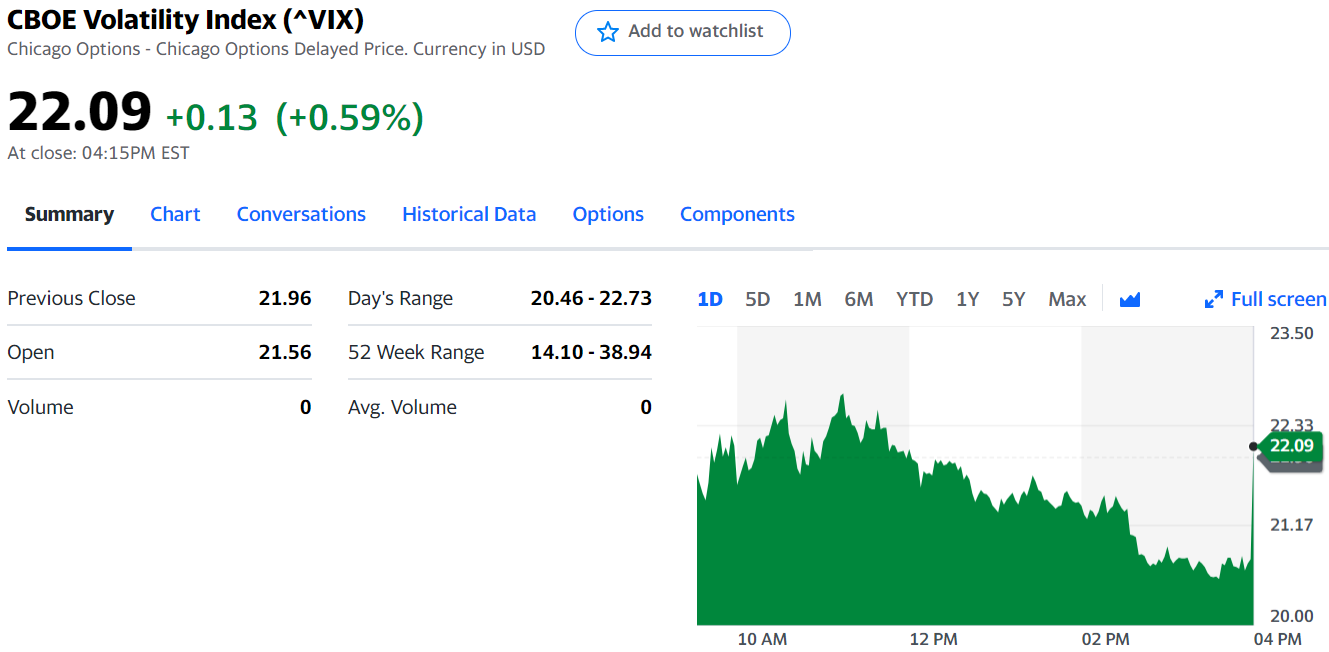Select the YTD chart range
This screenshot has height=652, width=1329.
tap(914, 299)
